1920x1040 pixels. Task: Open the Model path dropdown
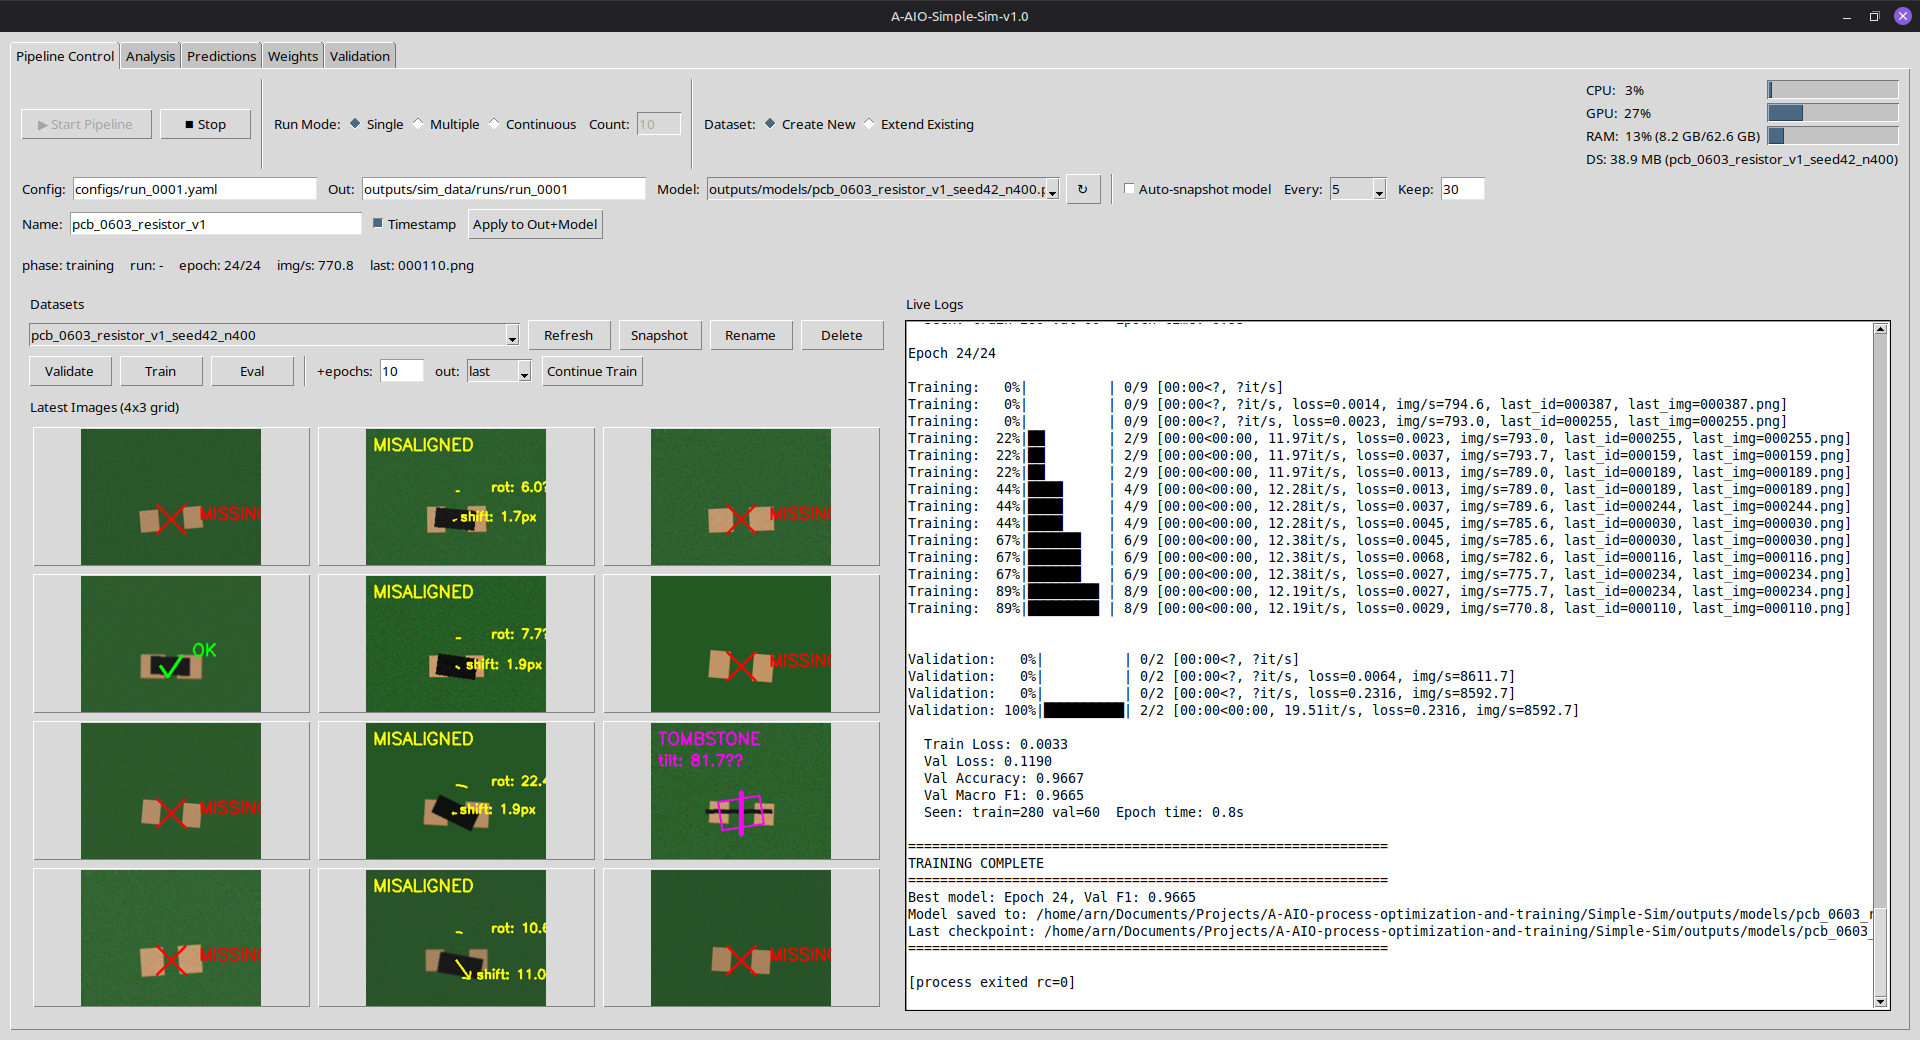[x=1052, y=190]
